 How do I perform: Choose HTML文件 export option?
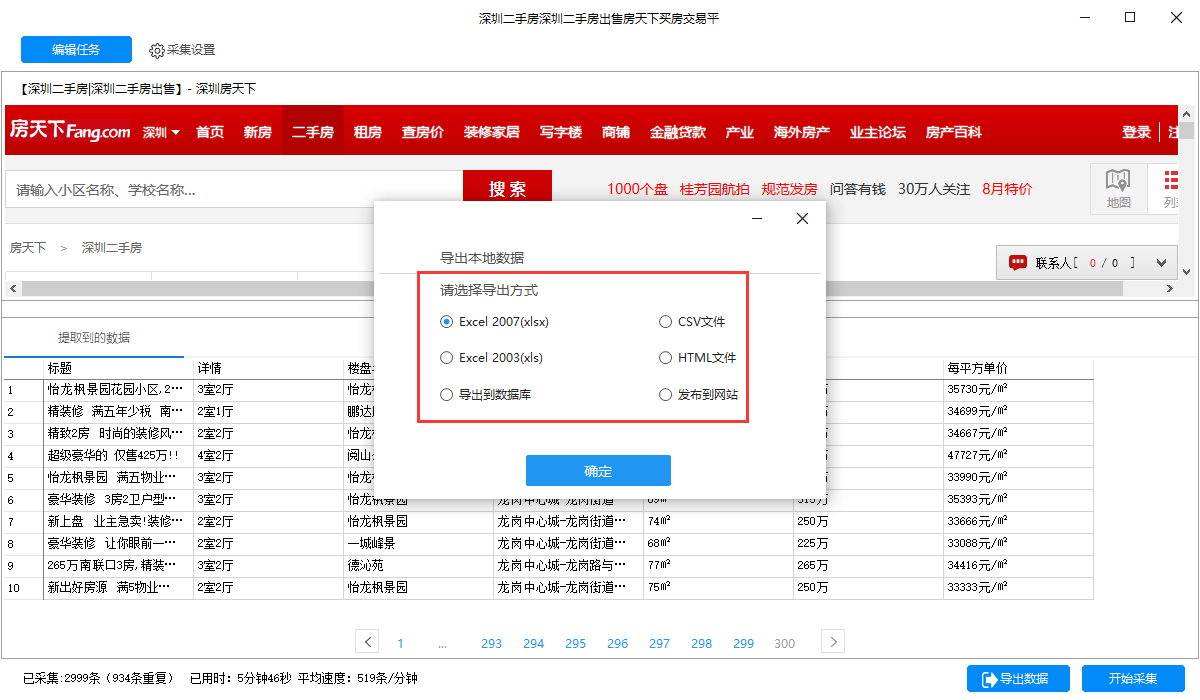(698, 358)
